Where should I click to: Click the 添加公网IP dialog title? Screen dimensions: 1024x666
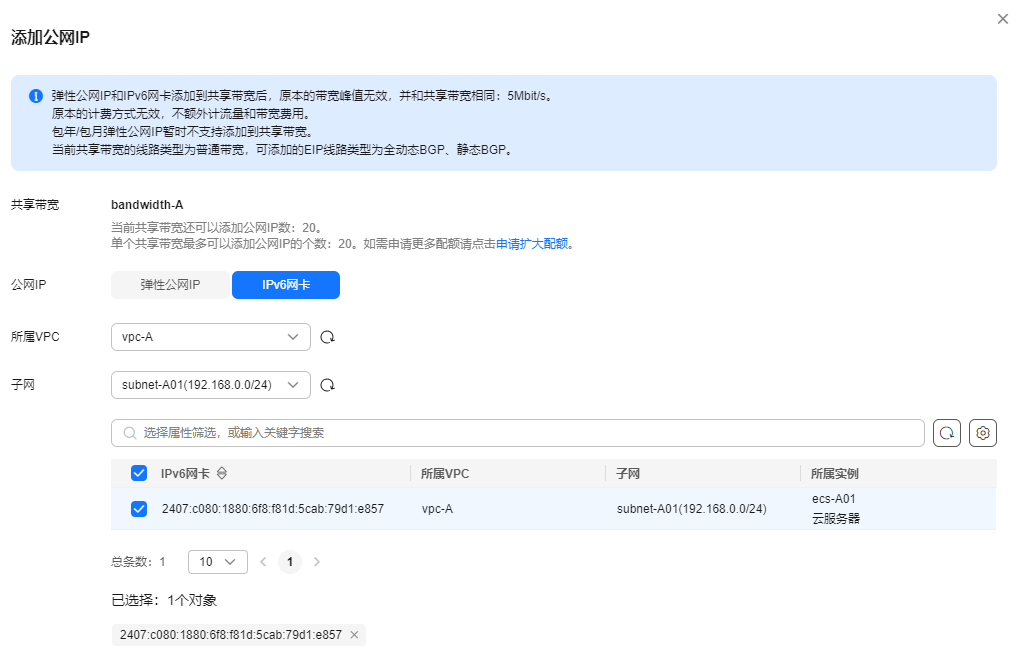[x=50, y=37]
